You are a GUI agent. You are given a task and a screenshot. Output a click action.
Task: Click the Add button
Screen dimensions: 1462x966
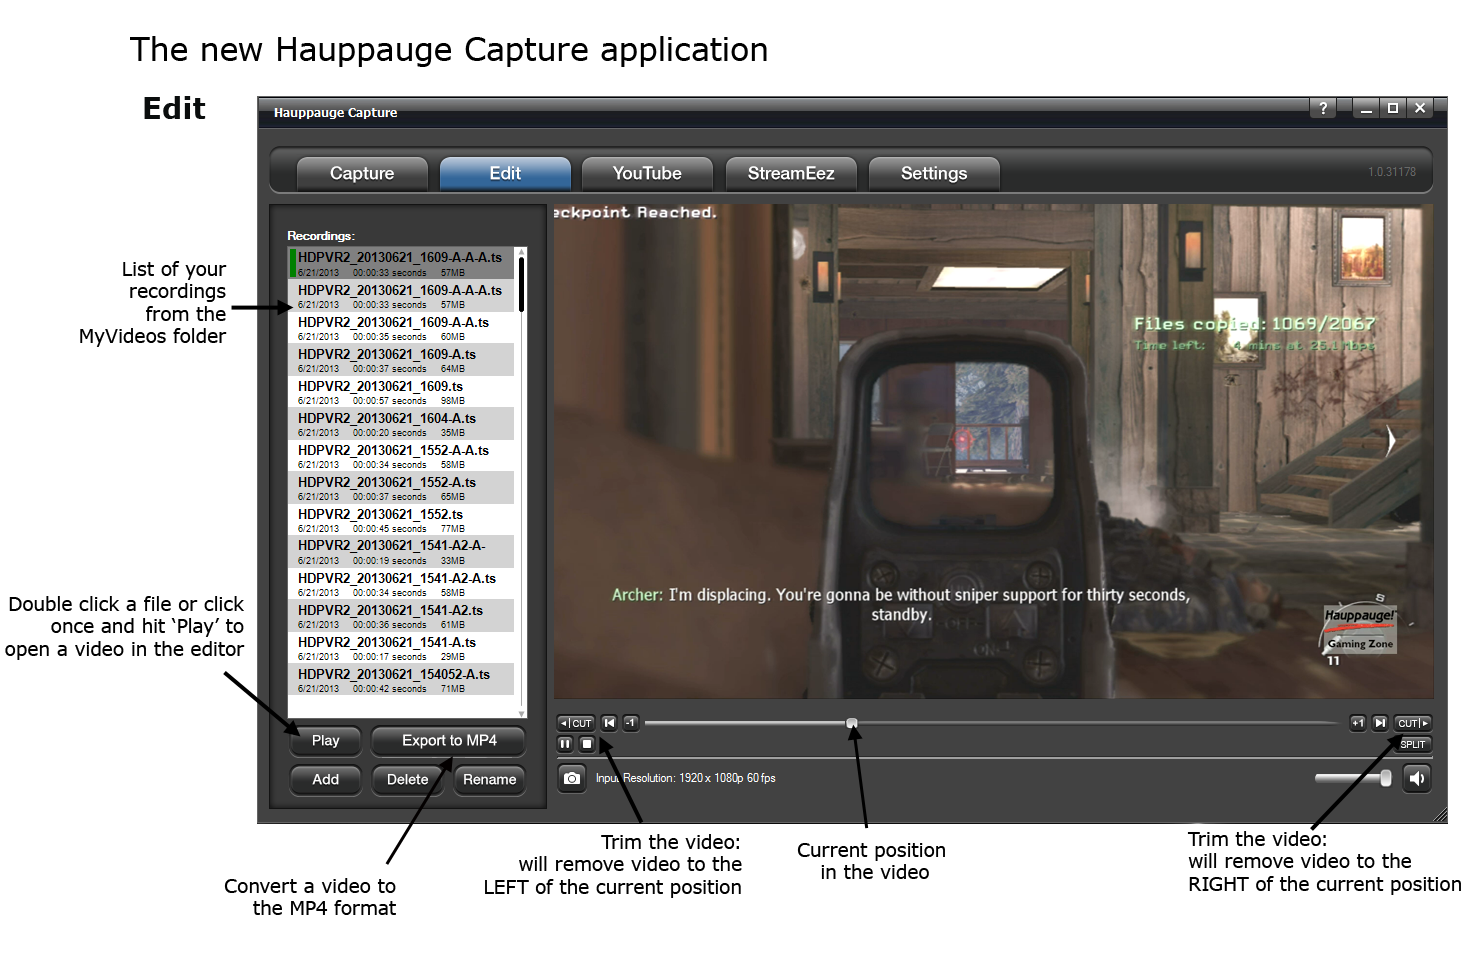[x=325, y=779]
